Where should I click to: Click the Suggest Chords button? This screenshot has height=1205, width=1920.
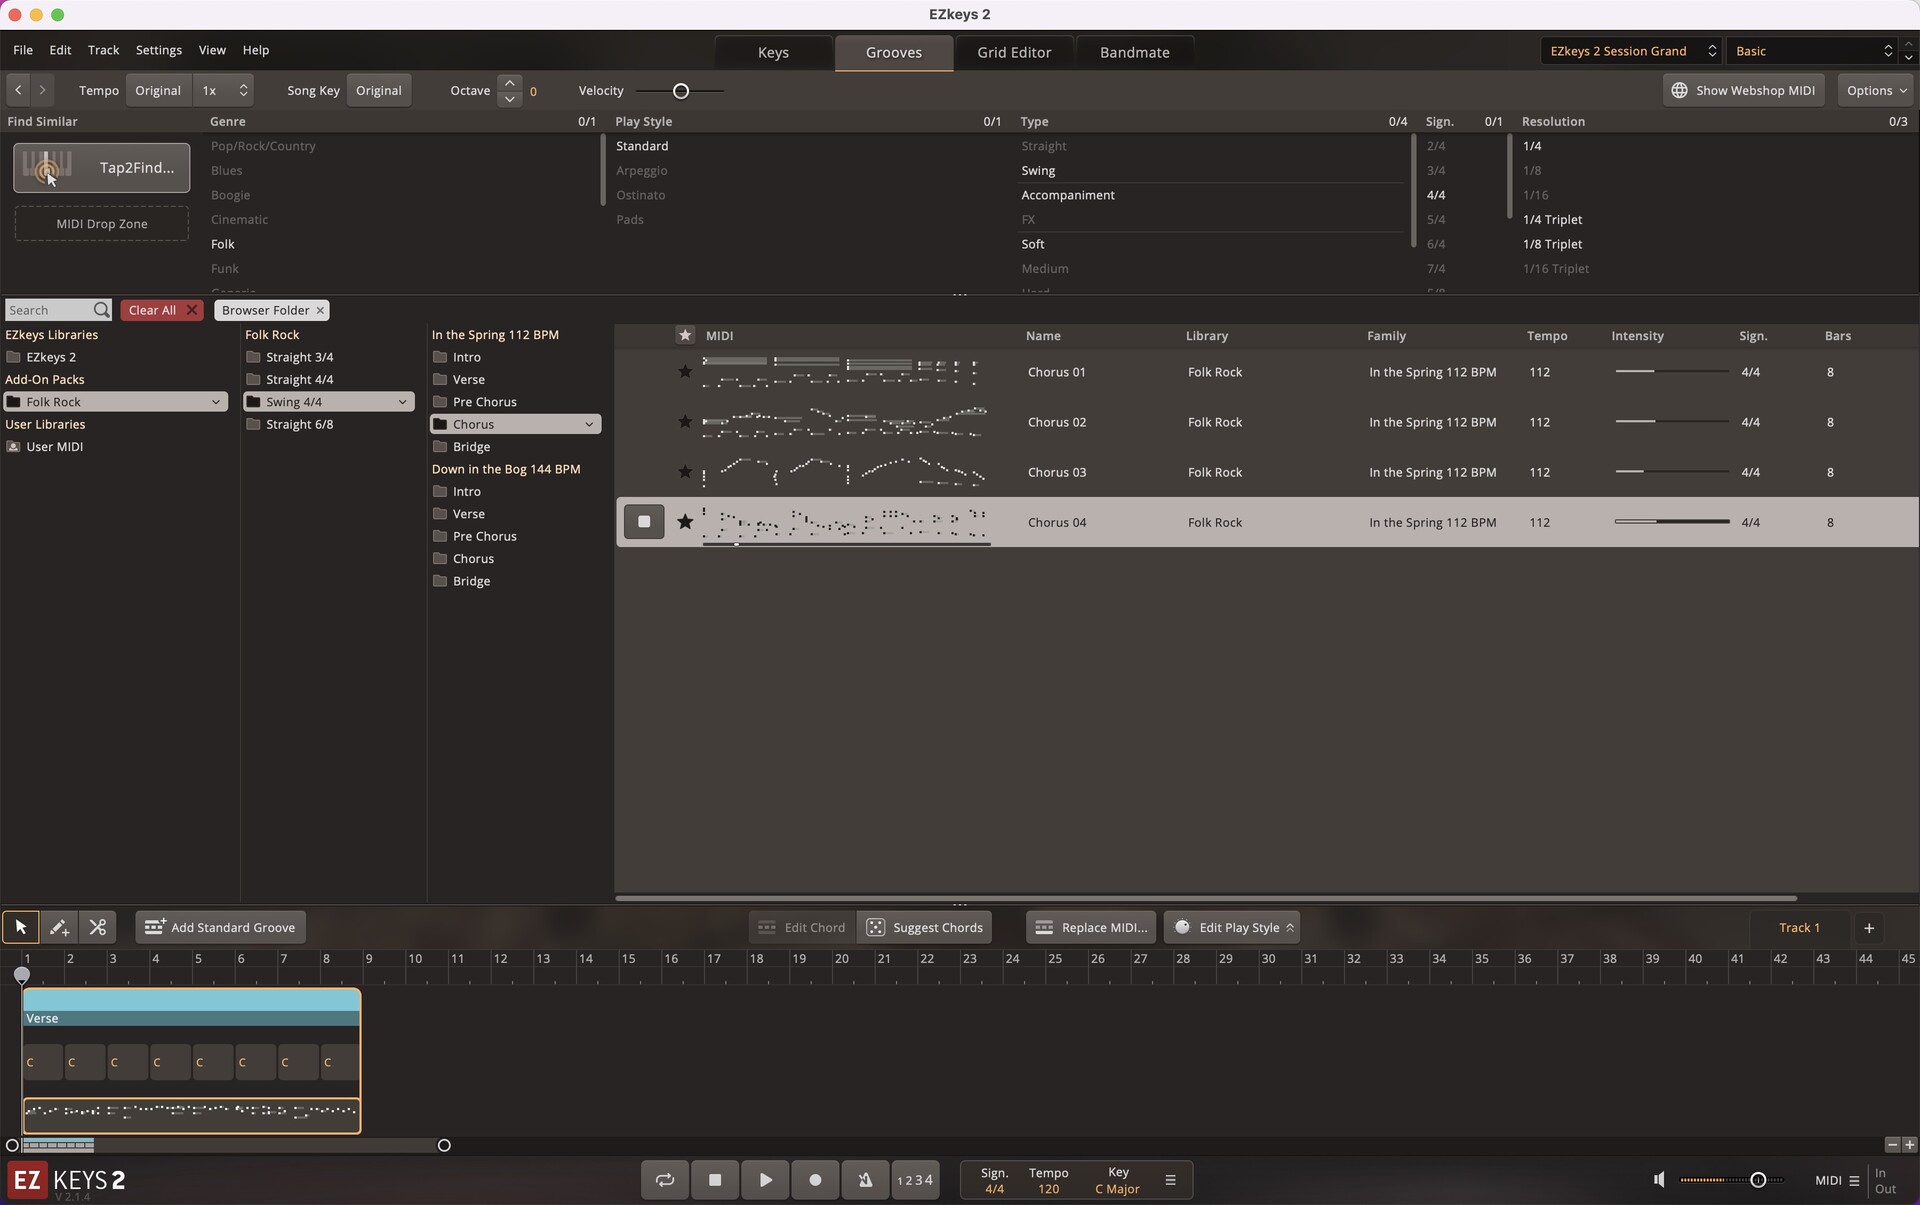pyautogui.click(x=924, y=927)
